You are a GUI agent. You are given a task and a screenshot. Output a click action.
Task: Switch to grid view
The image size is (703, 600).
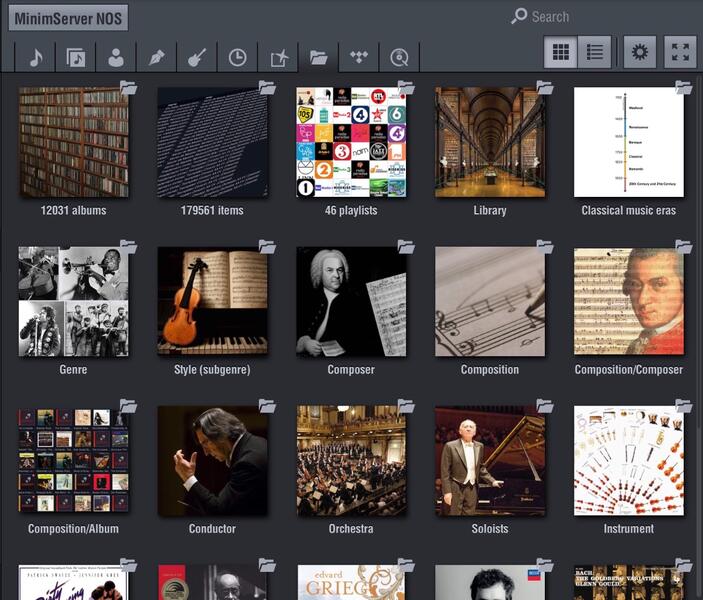coord(561,52)
